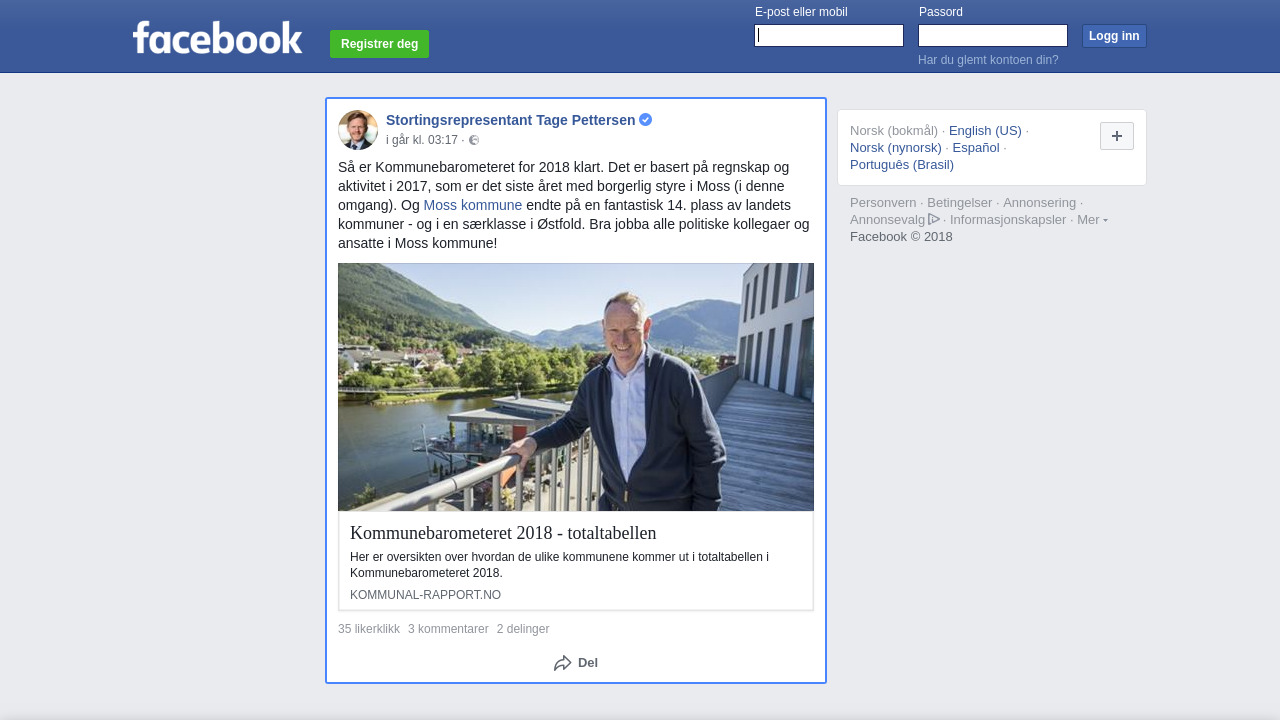Viewport: 1280px width, 720px height.
Task: Click the AdChoices triangle icon
Action: pos(934,219)
